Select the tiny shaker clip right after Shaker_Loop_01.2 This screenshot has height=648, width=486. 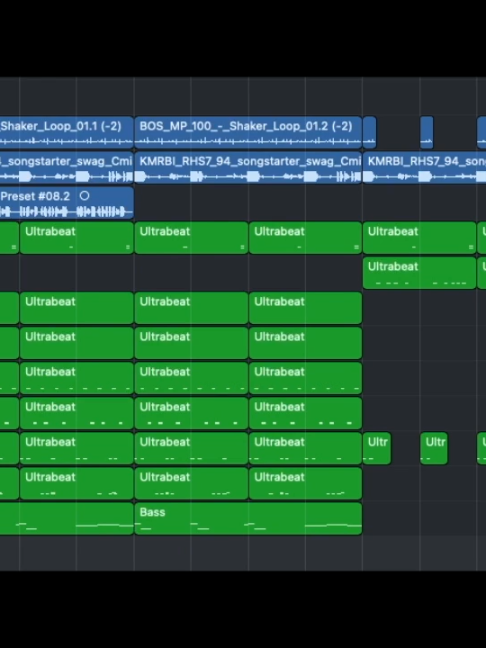pyautogui.click(x=369, y=132)
